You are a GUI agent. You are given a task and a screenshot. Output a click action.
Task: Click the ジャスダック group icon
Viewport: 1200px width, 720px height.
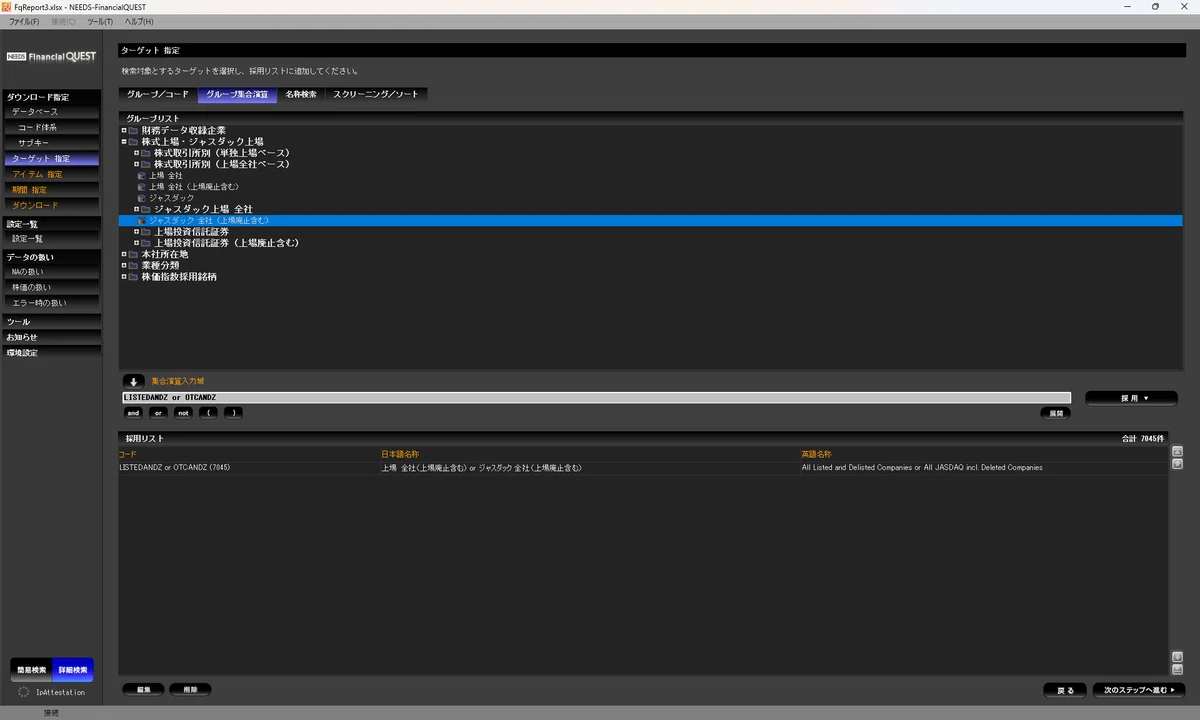point(141,198)
